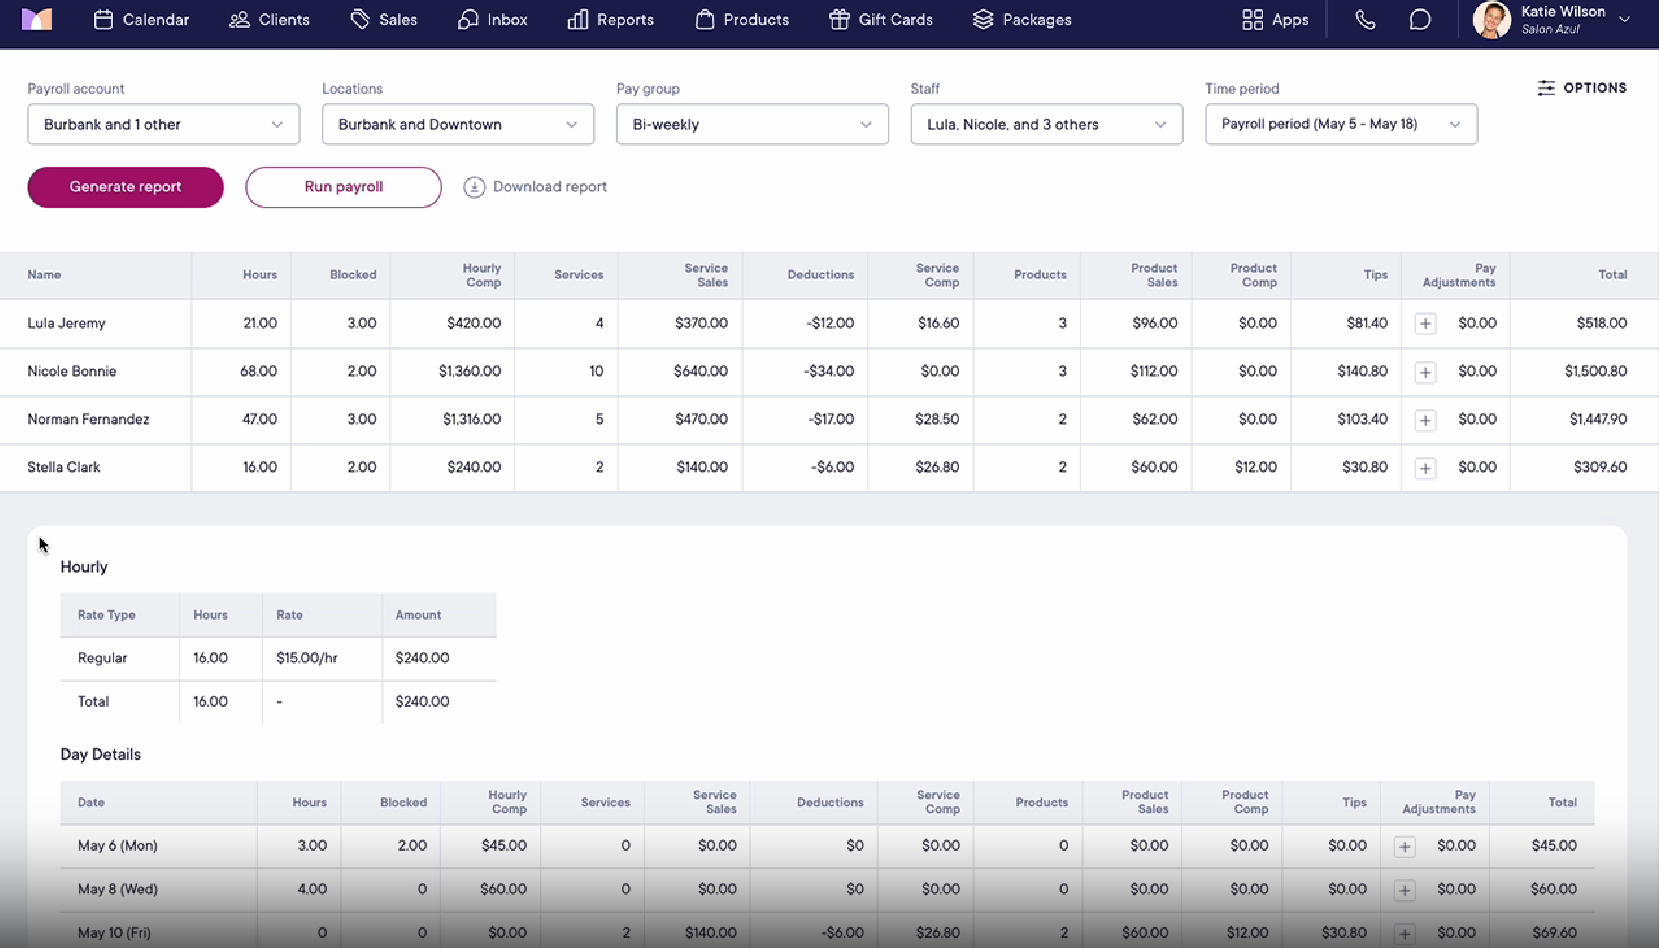The height and width of the screenshot is (948, 1659).
Task: Click the Mangomint logo icon
Action: (37, 19)
